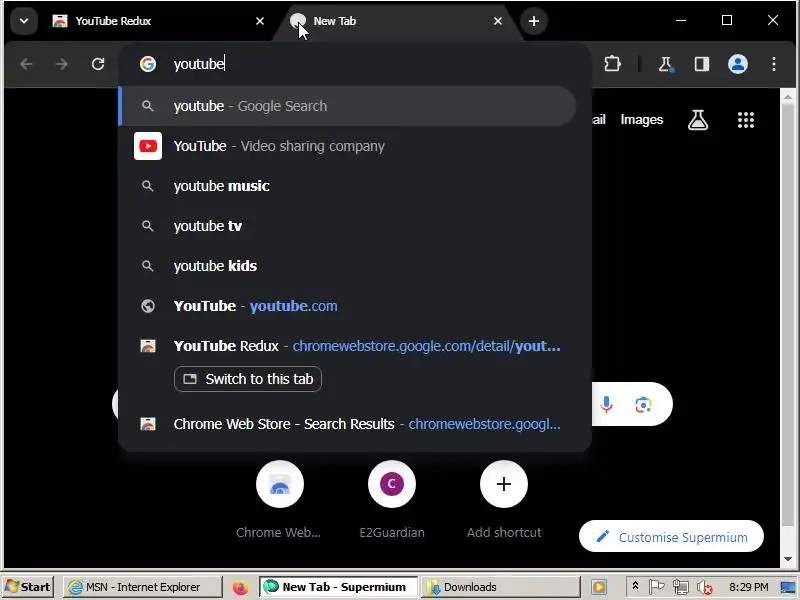Open the Chrome Labs flask in toolbar
Viewport: 800px width, 600px height.
pos(665,64)
